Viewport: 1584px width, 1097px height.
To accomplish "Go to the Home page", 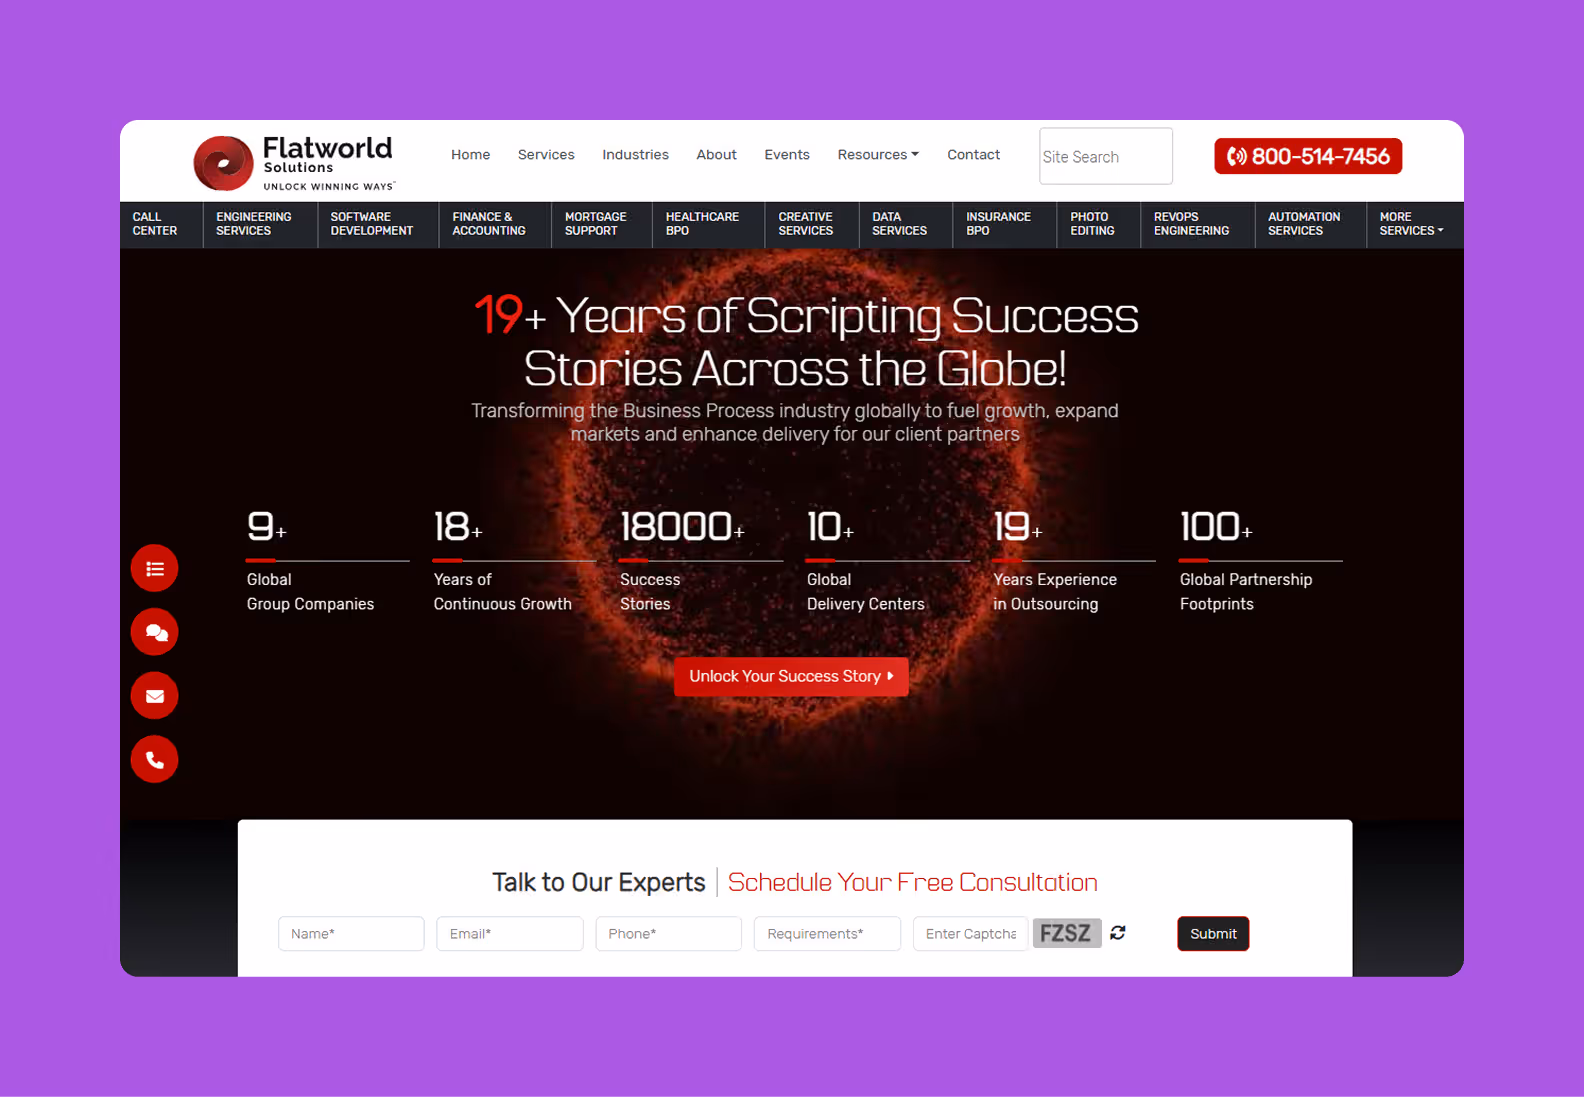I will click(470, 155).
